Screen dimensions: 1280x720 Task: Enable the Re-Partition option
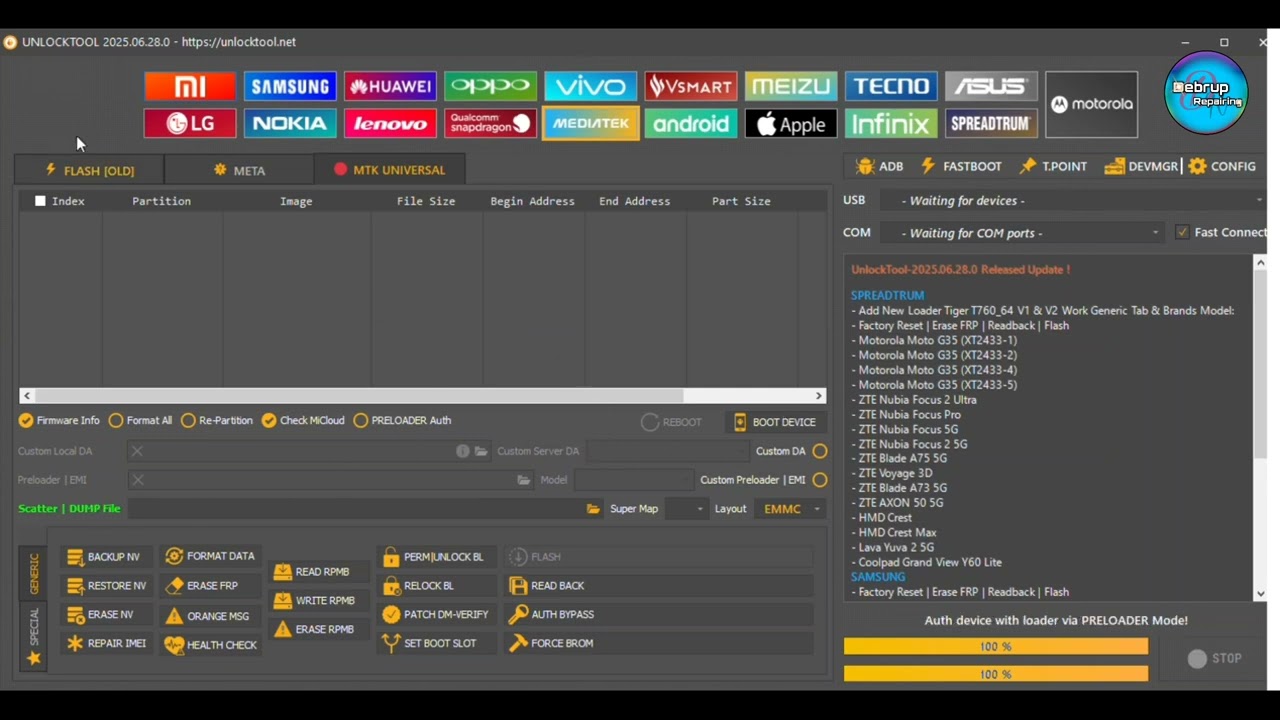pos(217,420)
